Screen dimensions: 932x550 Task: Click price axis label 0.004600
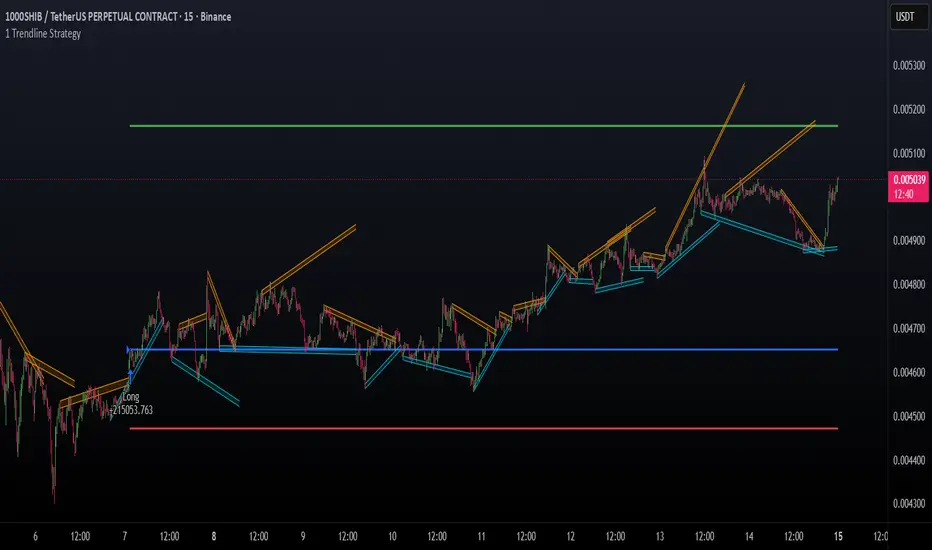tap(909, 373)
